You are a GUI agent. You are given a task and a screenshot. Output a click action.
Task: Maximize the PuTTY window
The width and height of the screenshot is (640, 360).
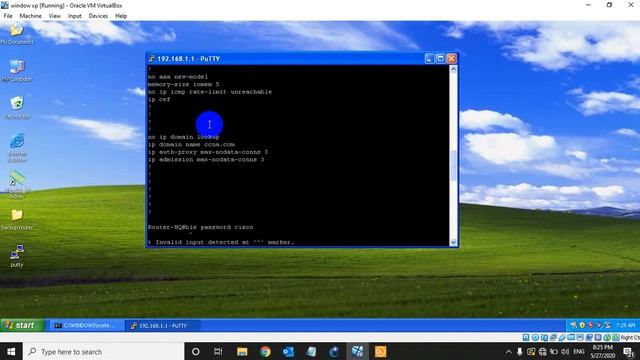click(440, 59)
